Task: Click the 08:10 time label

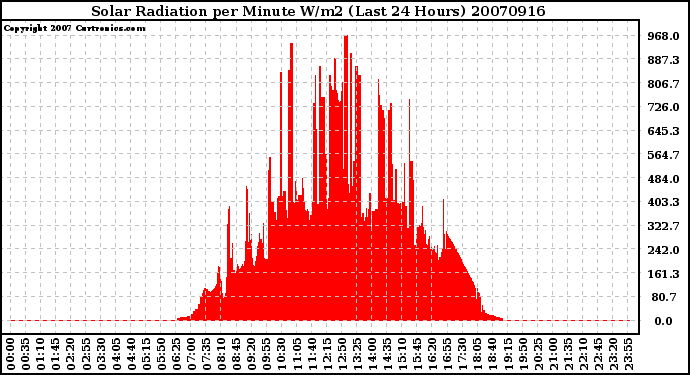Action: 221,355
